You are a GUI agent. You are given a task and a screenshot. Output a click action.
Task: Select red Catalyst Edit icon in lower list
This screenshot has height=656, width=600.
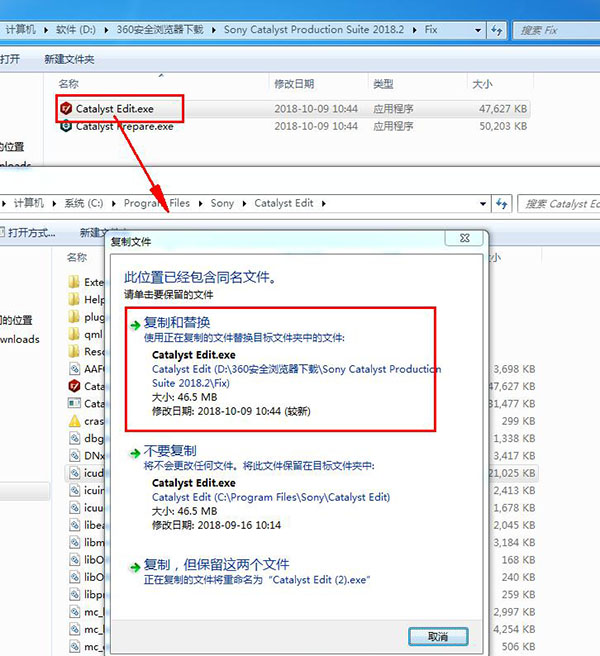(74, 386)
